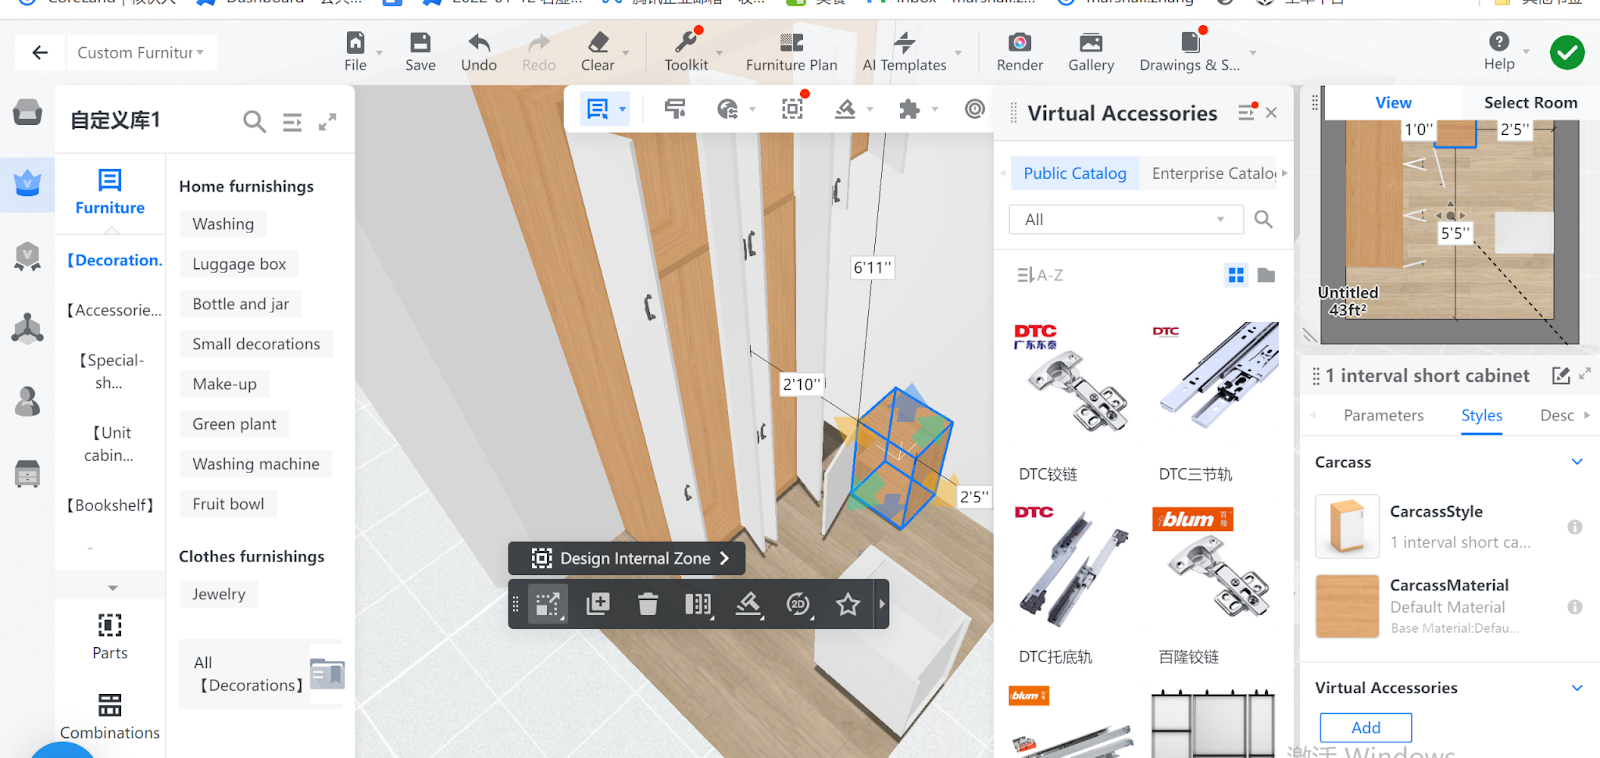The image size is (1600, 758).
Task: Toggle A-Z sorting in catalog
Action: 1040,275
